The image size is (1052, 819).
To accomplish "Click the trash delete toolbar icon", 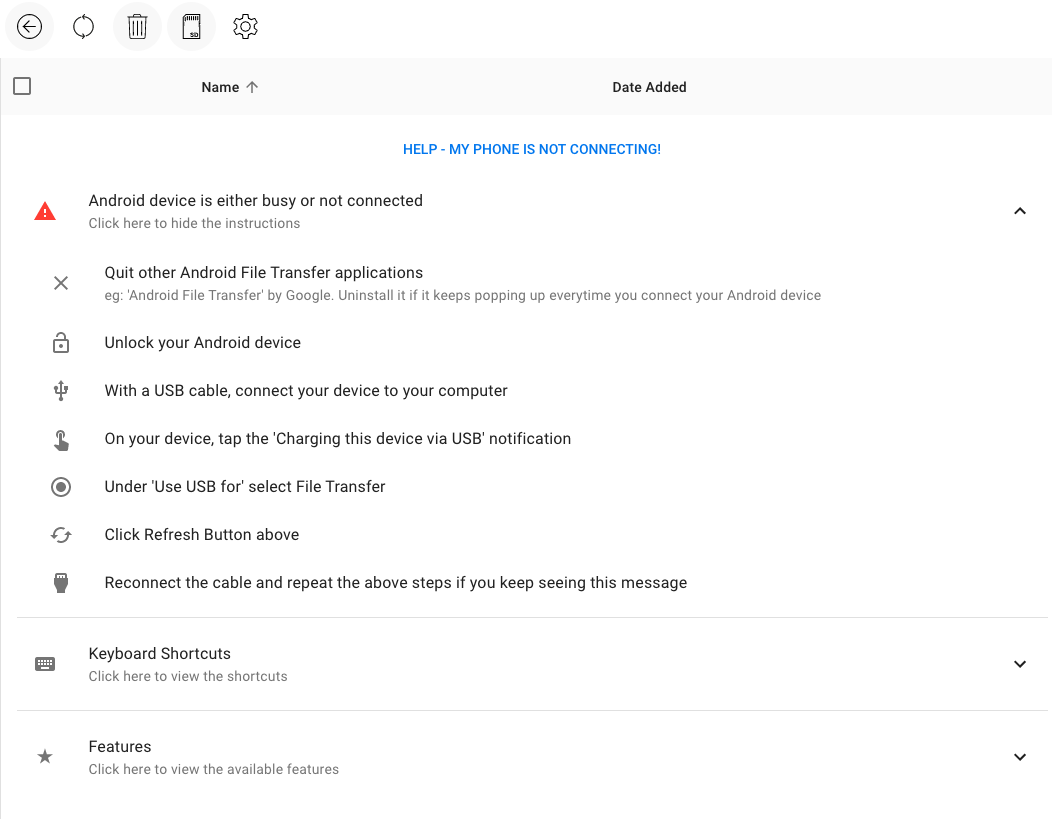I will tap(138, 27).
